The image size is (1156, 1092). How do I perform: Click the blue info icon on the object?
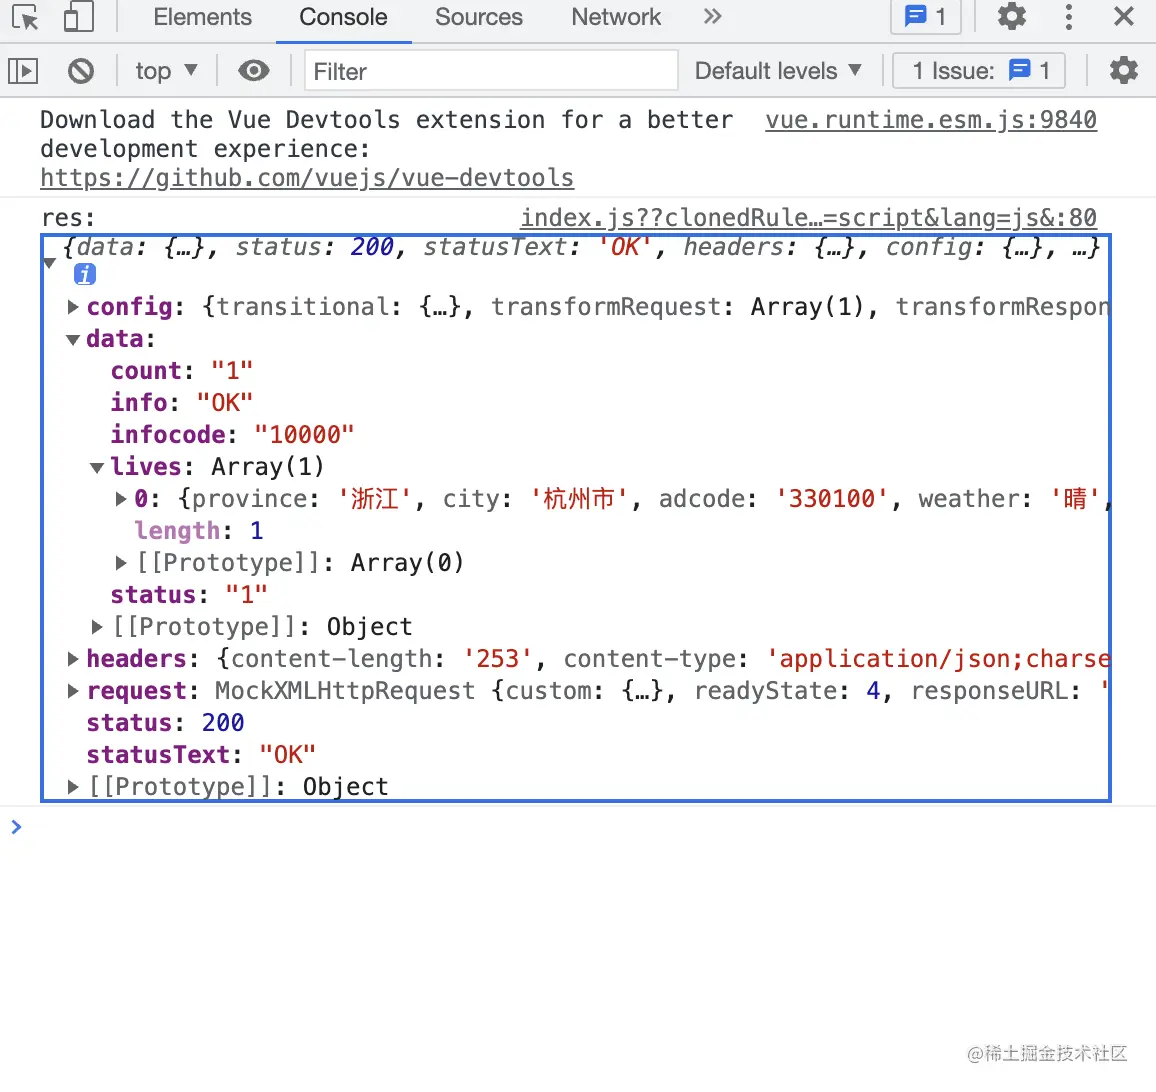(x=85, y=274)
